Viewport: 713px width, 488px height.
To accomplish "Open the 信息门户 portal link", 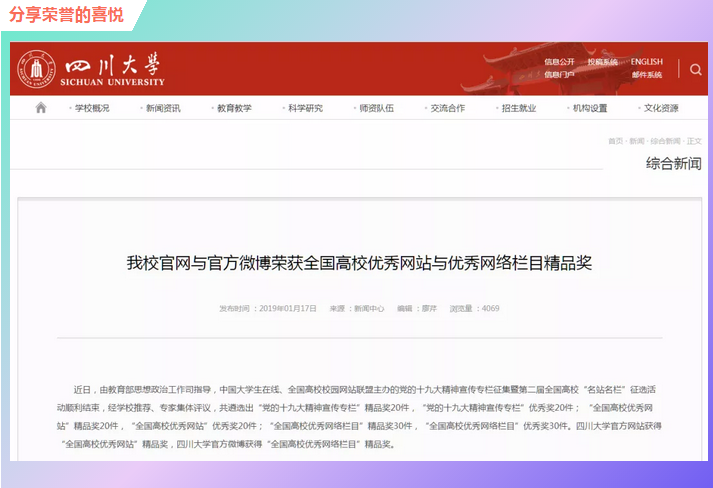I will point(559,75).
